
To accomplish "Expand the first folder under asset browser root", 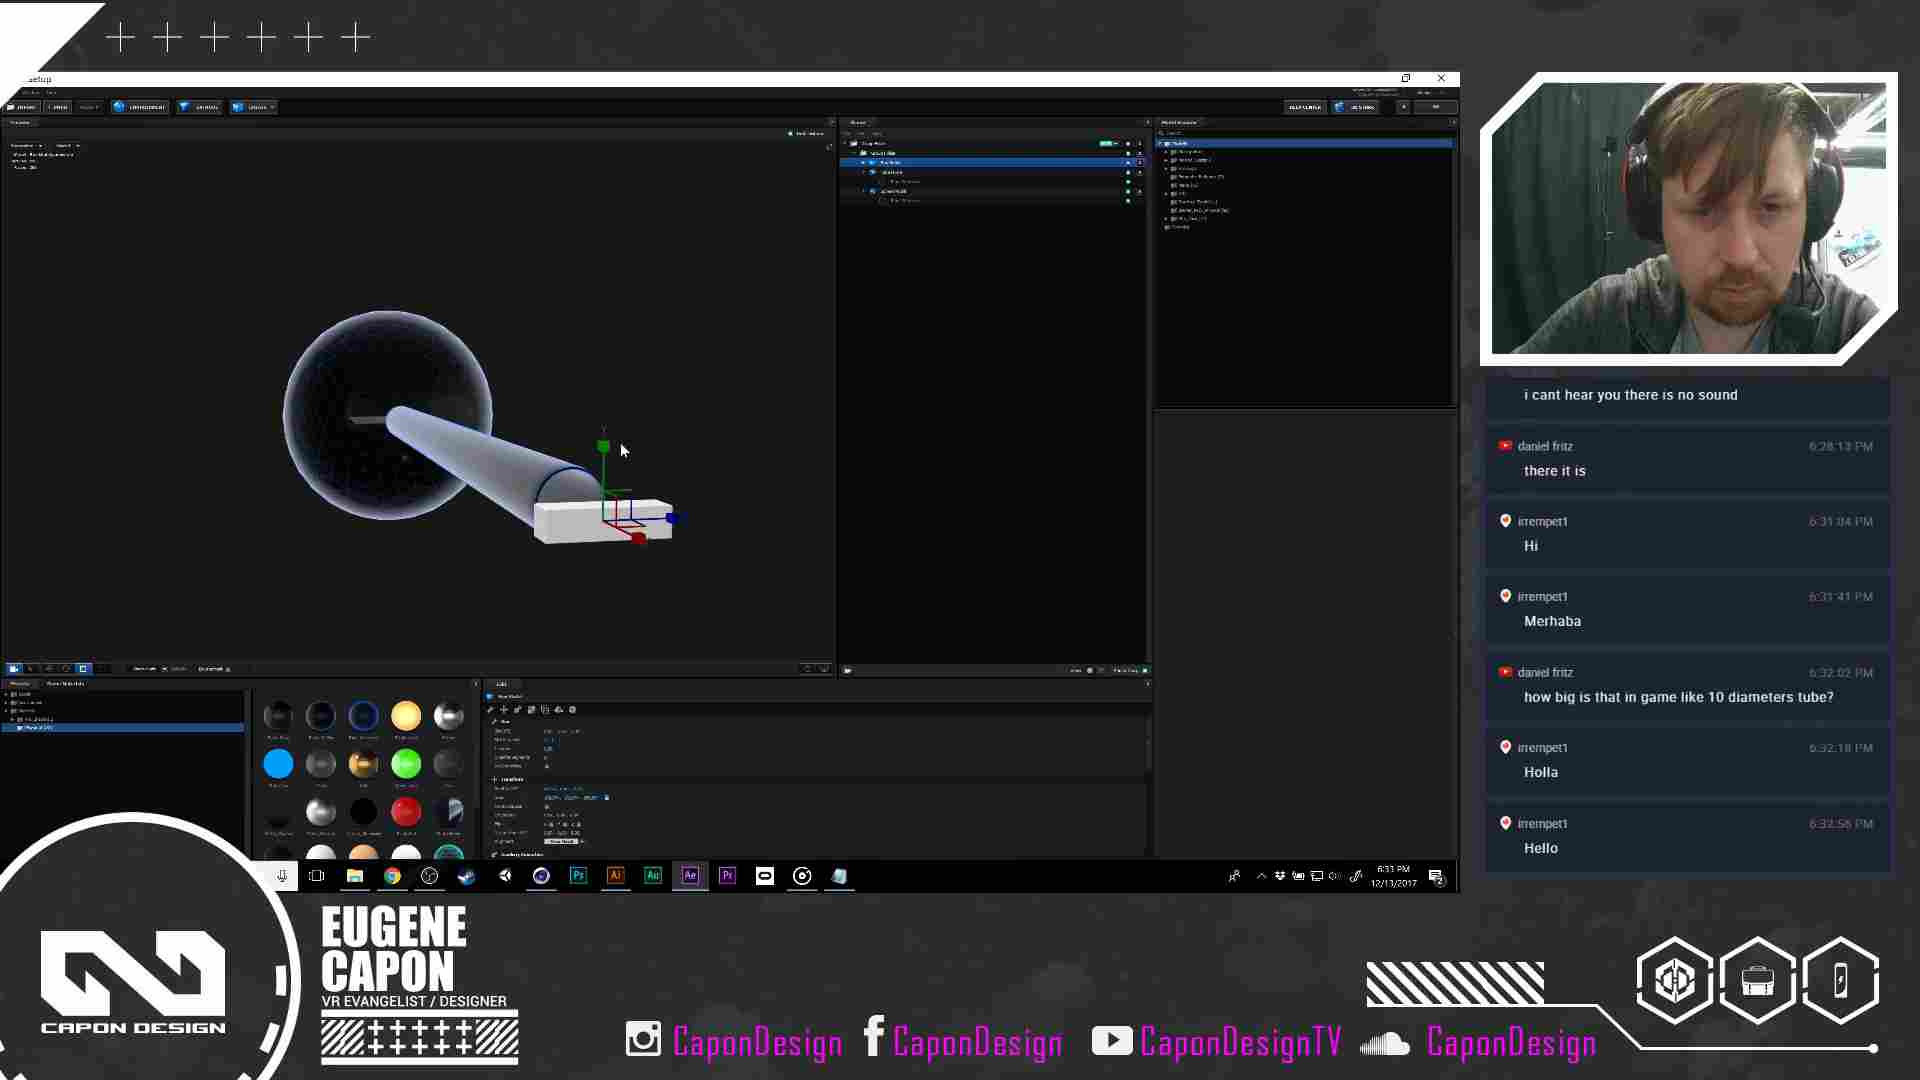I will coord(1166,152).
